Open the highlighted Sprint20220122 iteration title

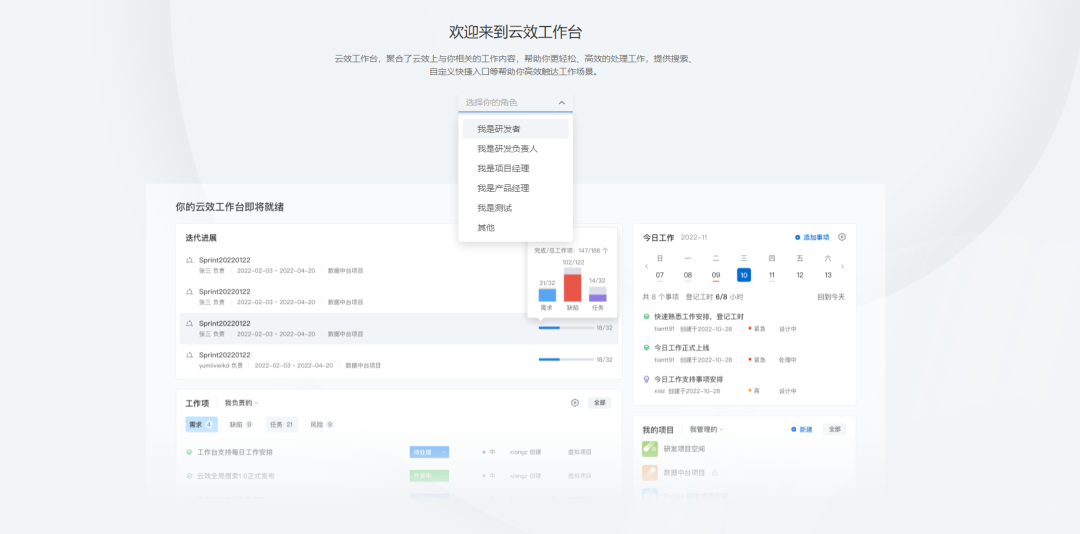click(x=225, y=323)
